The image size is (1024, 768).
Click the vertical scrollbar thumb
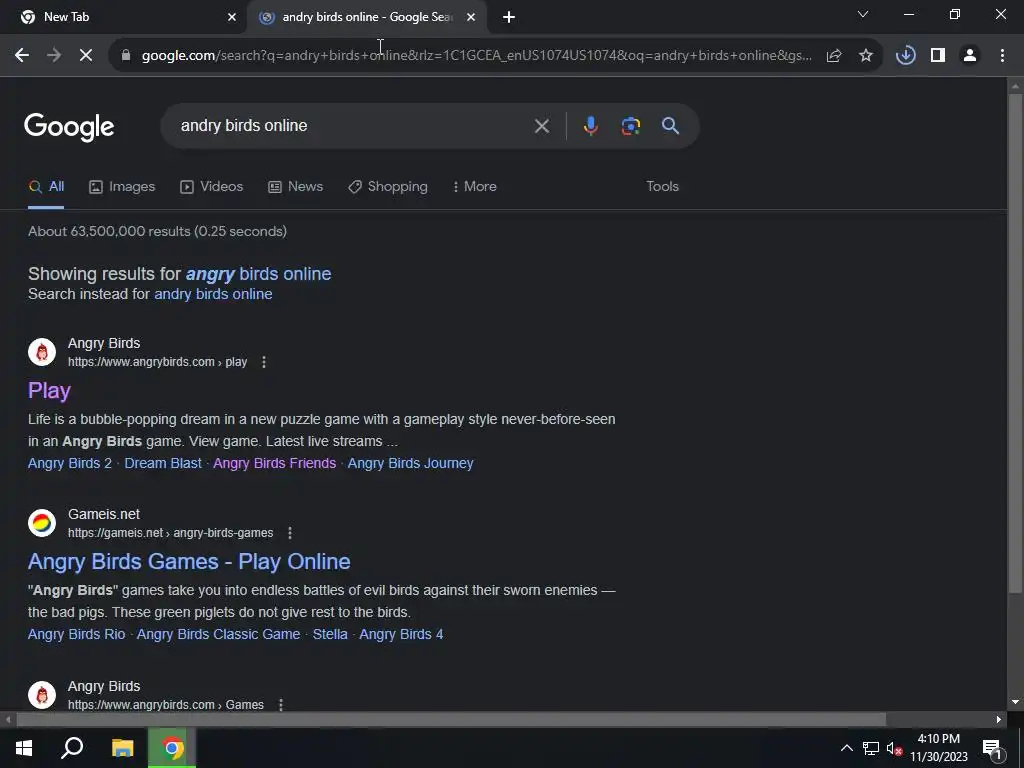[1015, 344]
